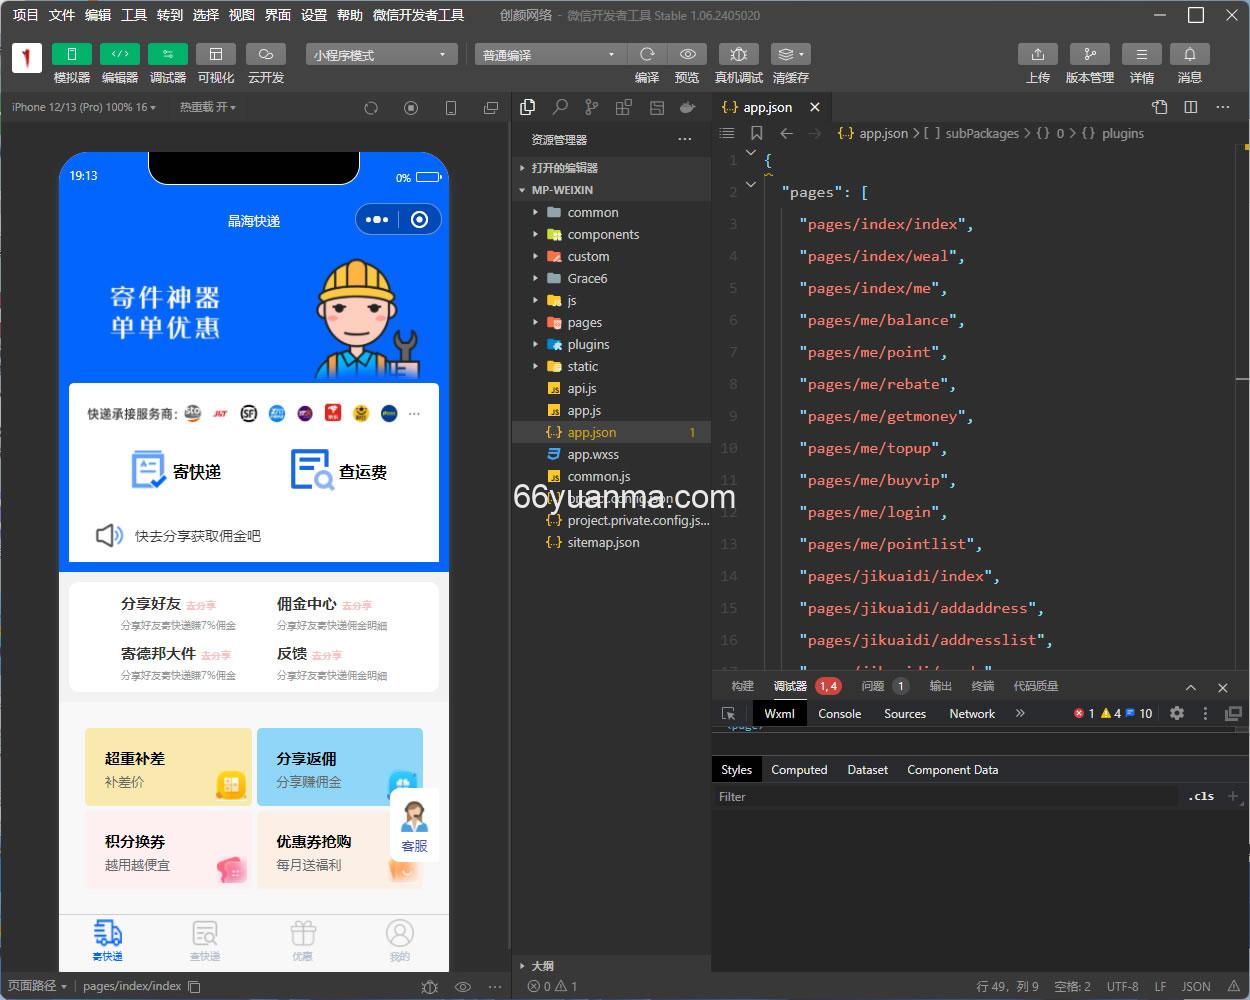Click the compile (编译) refresh icon

pos(647,54)
